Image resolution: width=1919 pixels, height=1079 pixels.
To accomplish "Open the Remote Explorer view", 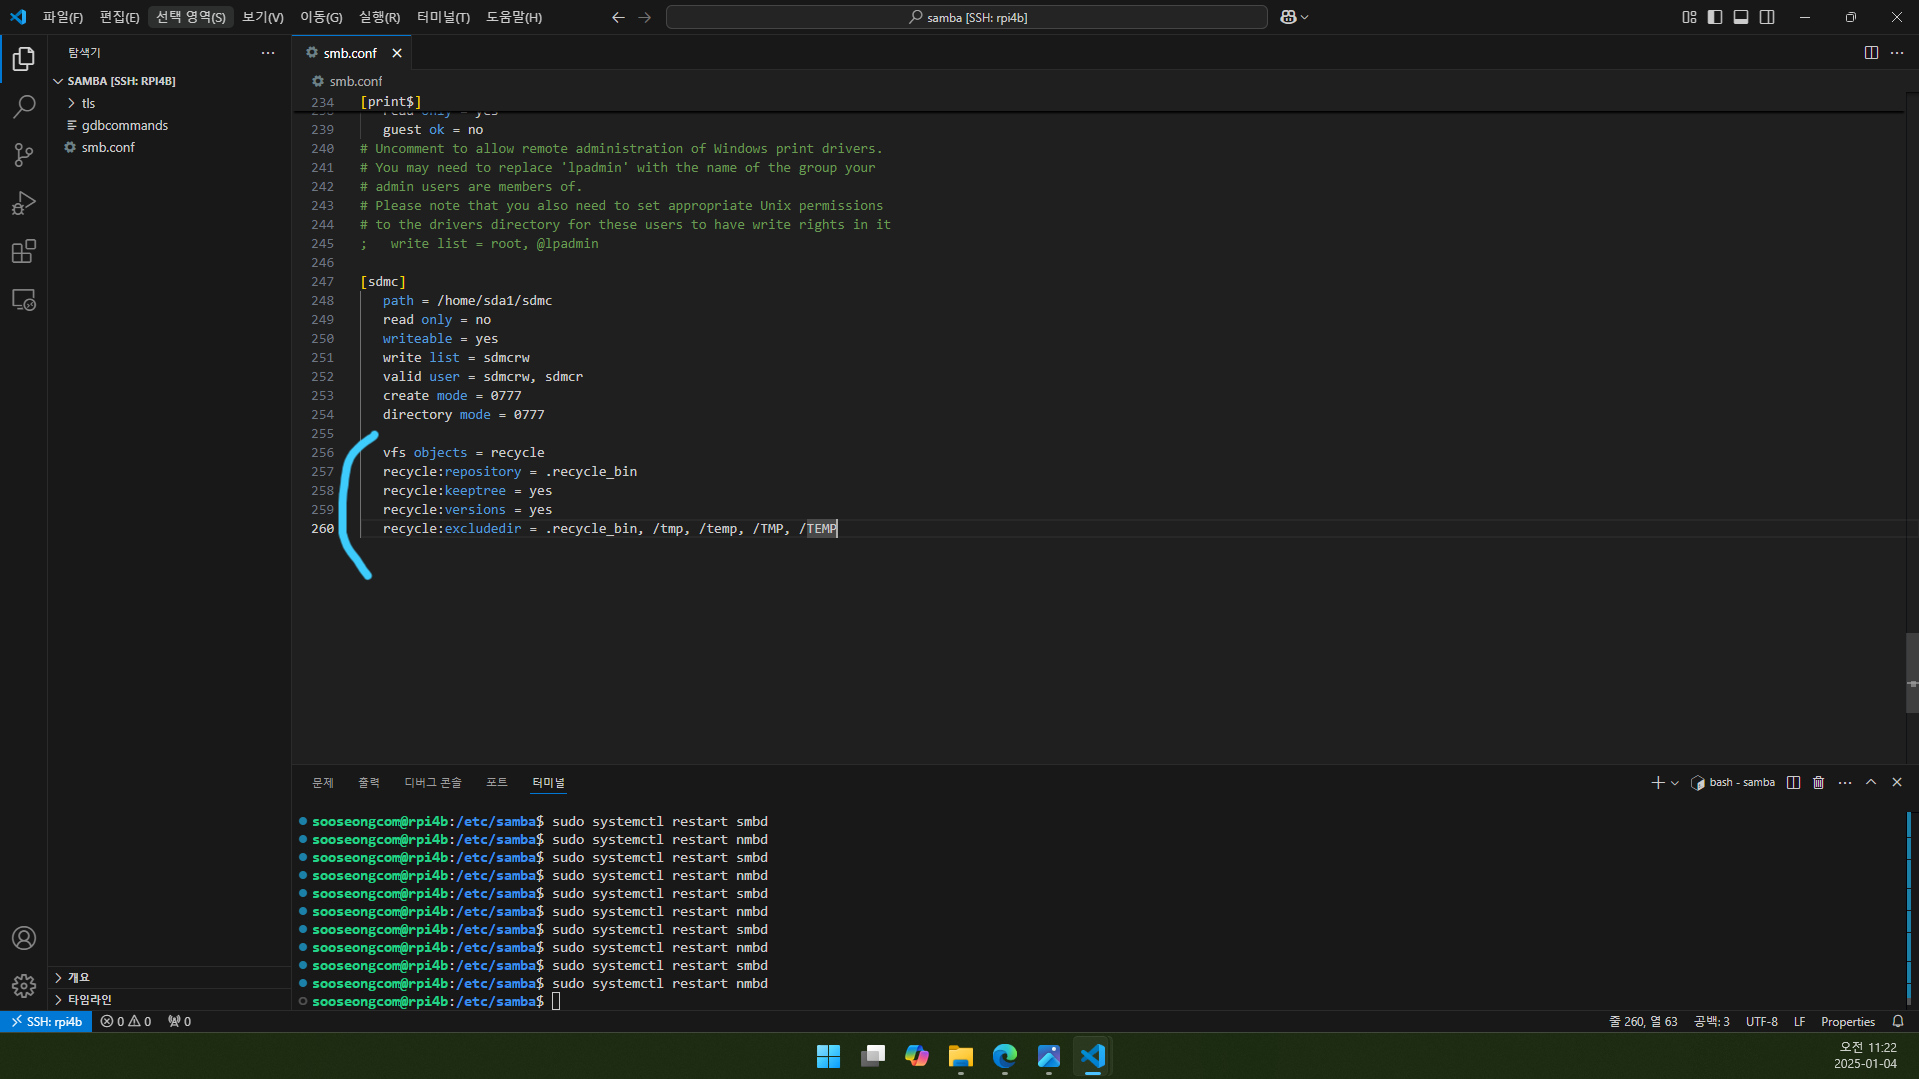I will coord(24,300).
